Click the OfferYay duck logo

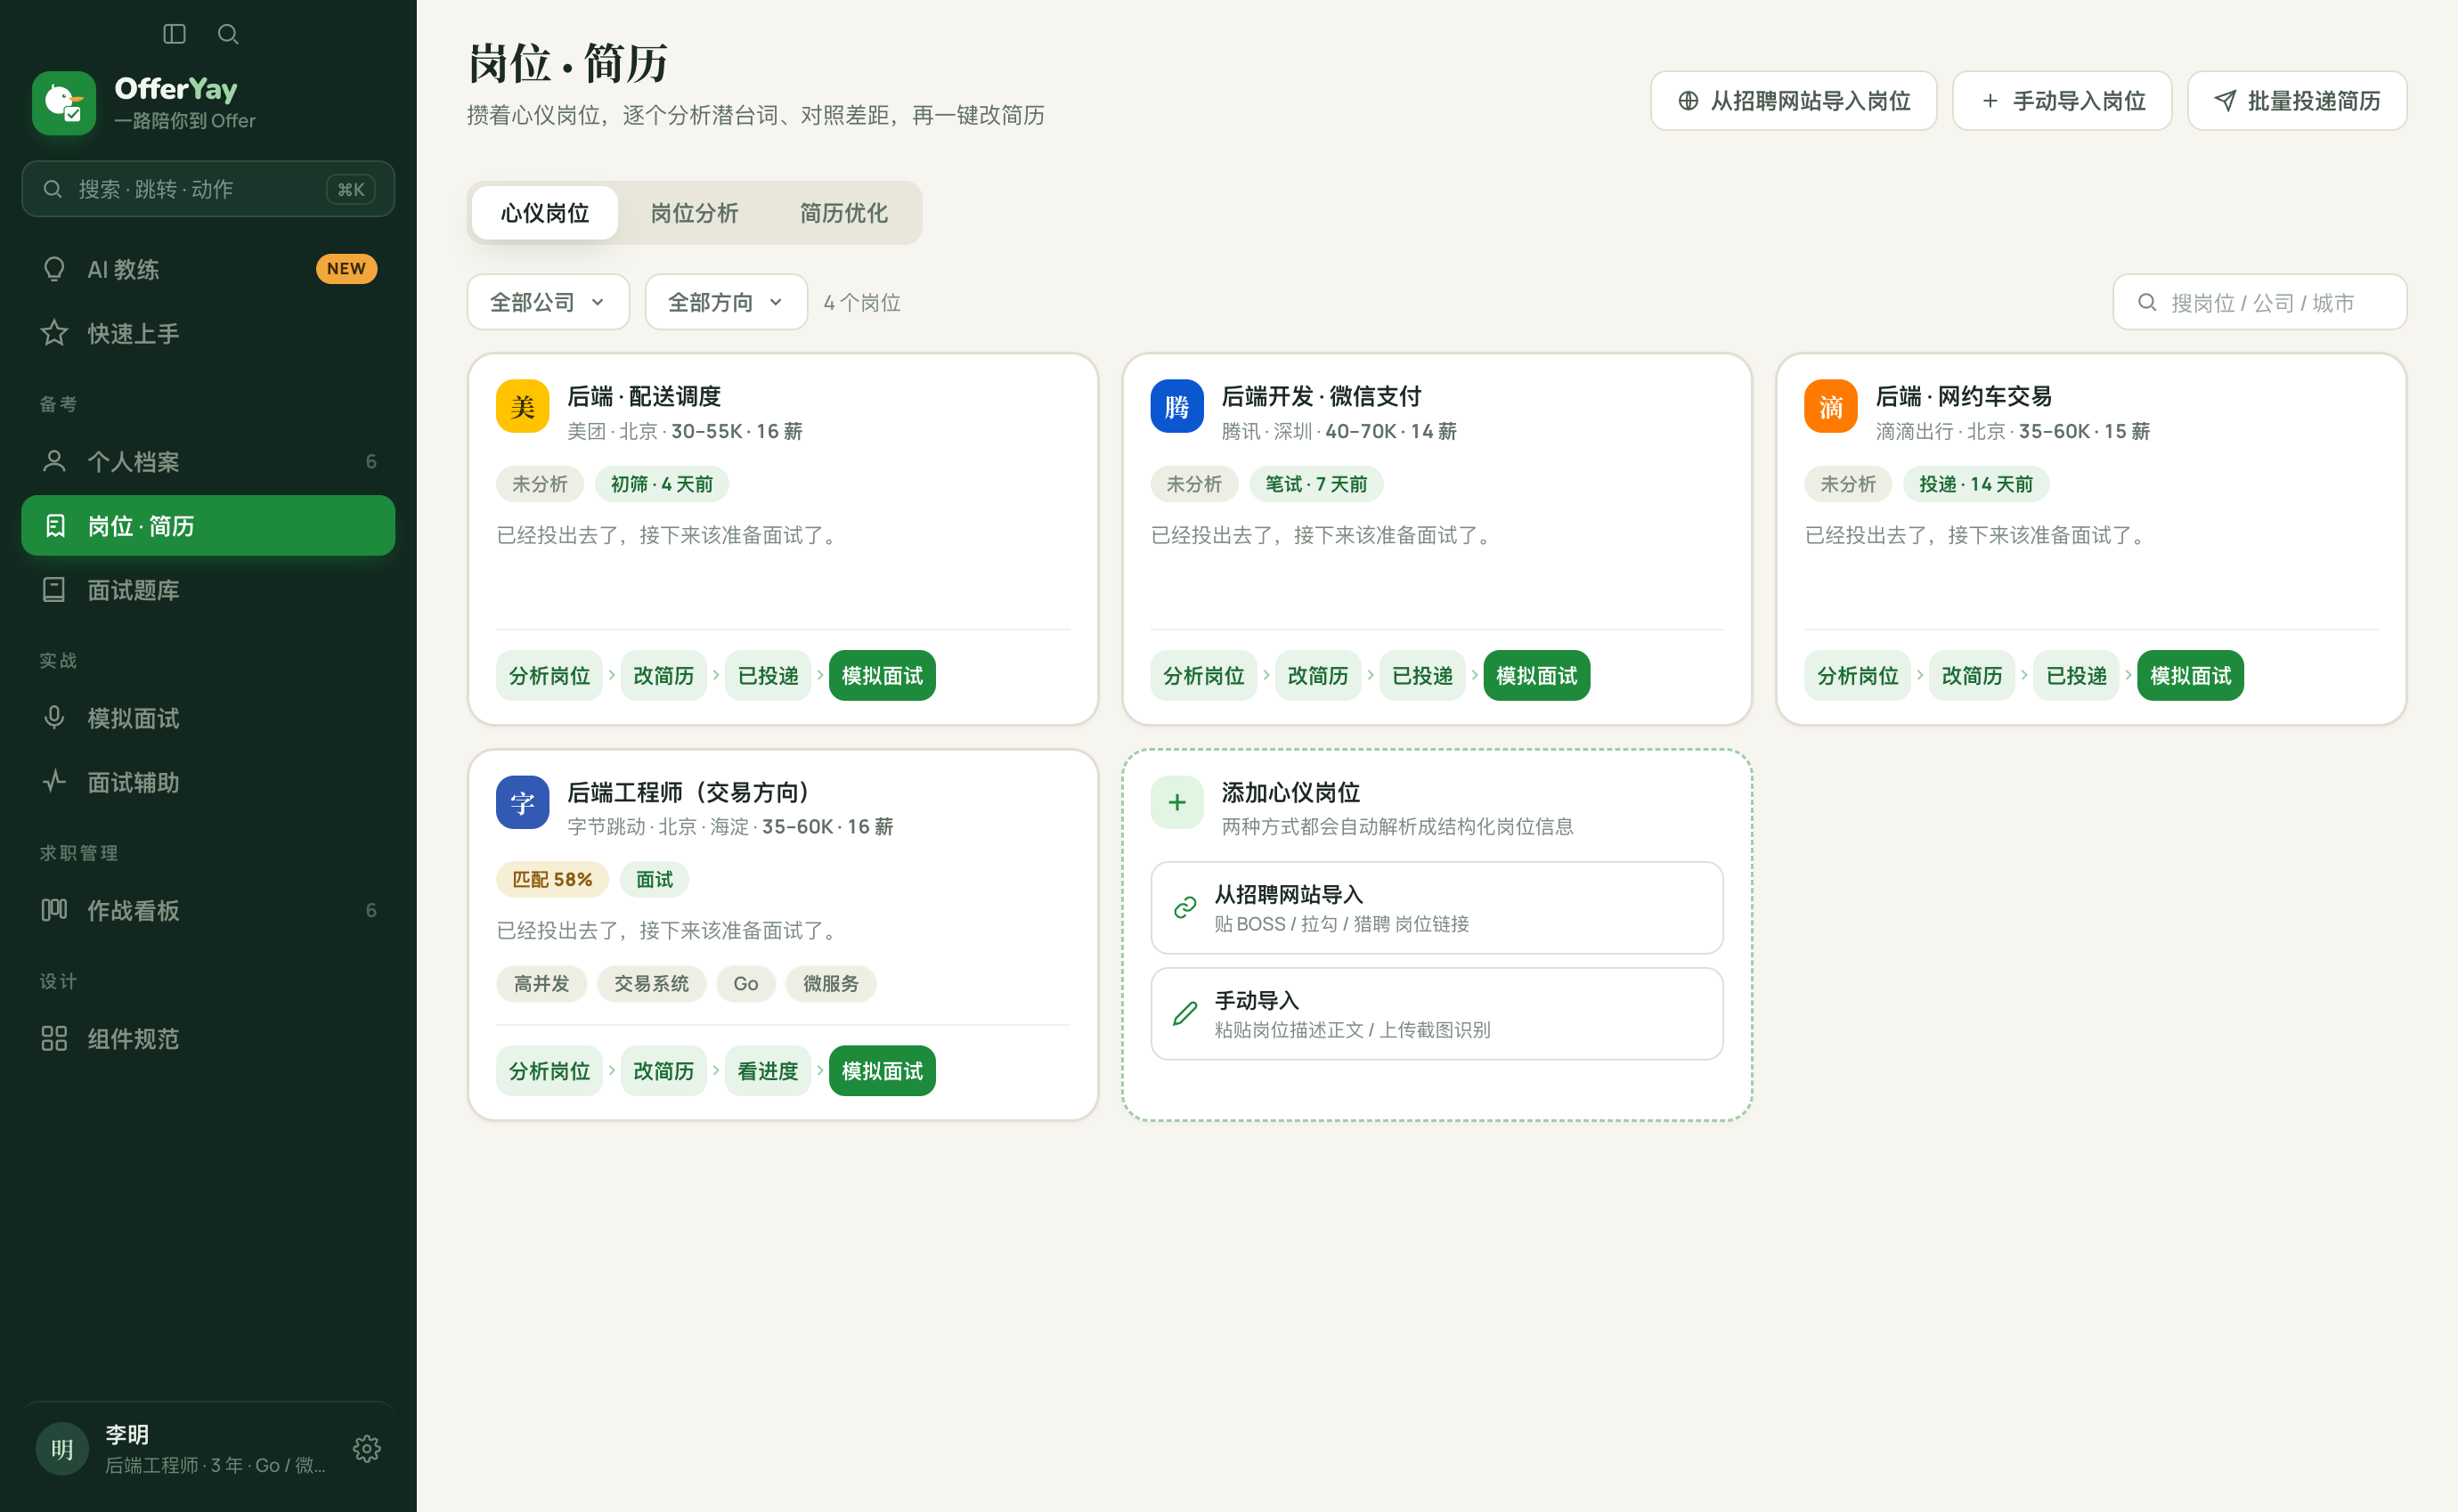click(64, 102)
